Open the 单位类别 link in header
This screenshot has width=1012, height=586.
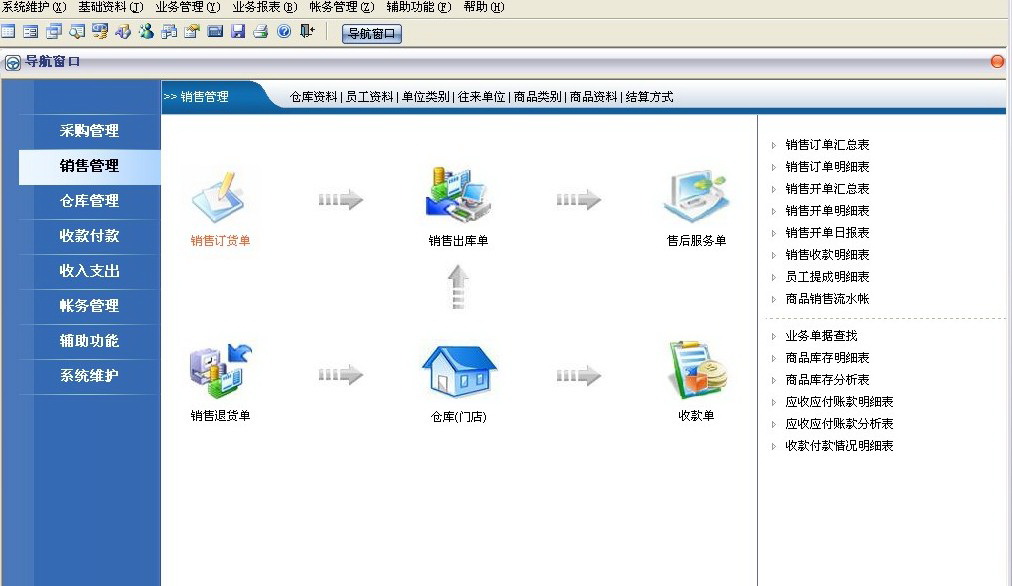tap(425, 97)
